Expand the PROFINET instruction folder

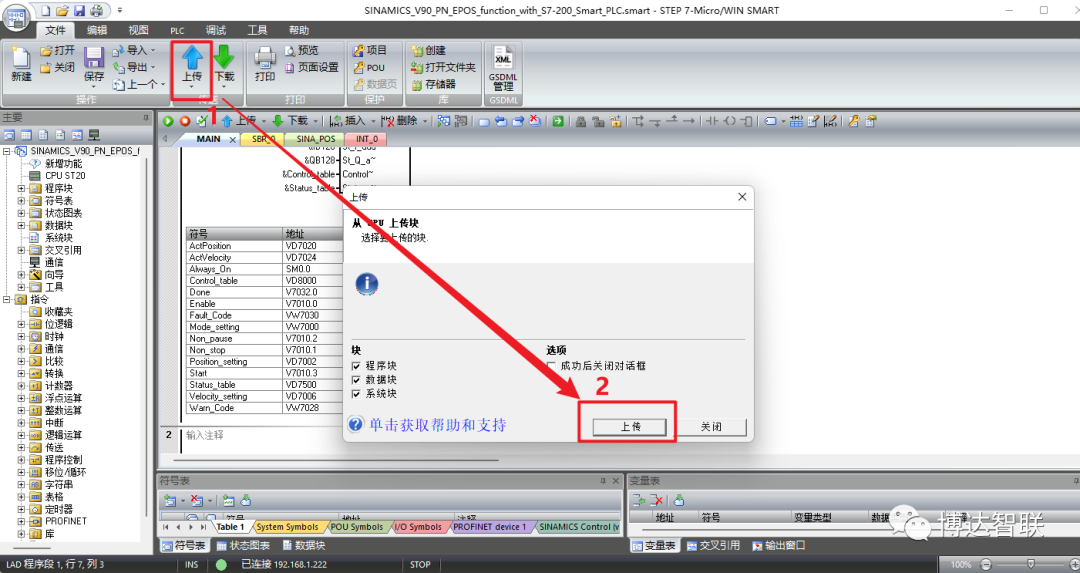(x=21, y=521)
